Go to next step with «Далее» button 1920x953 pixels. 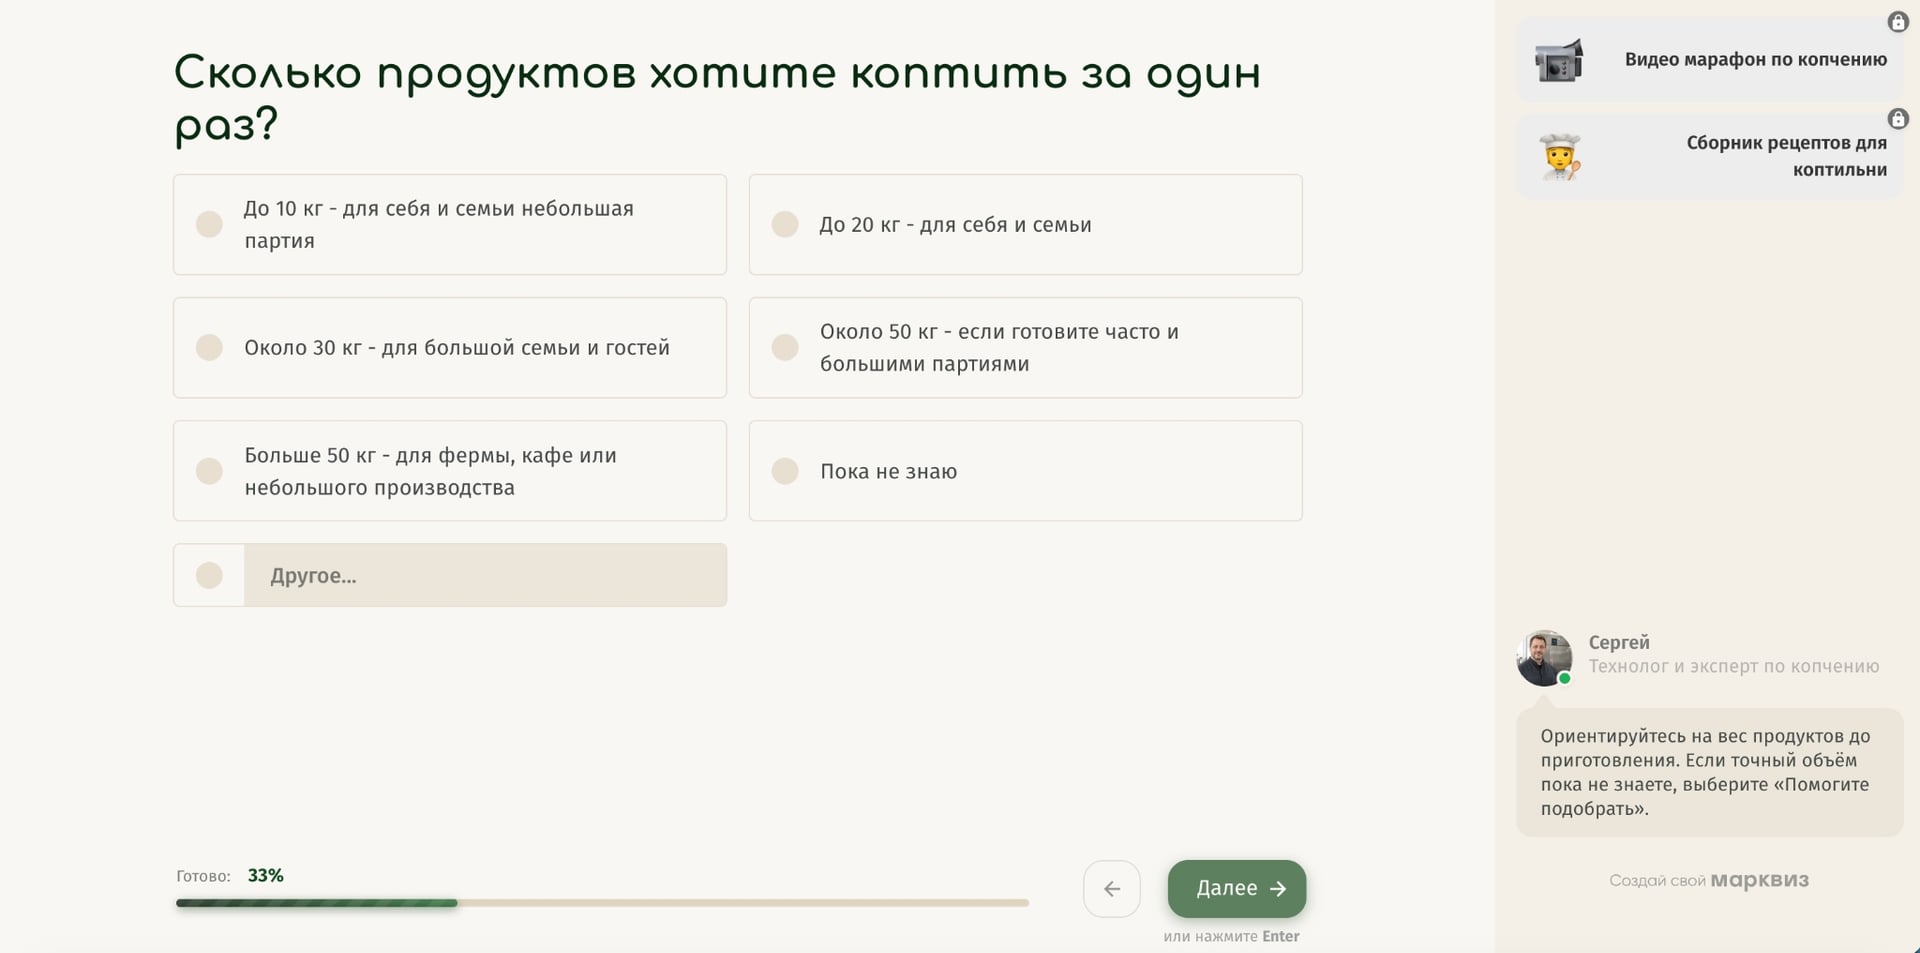pos(1237,889)
